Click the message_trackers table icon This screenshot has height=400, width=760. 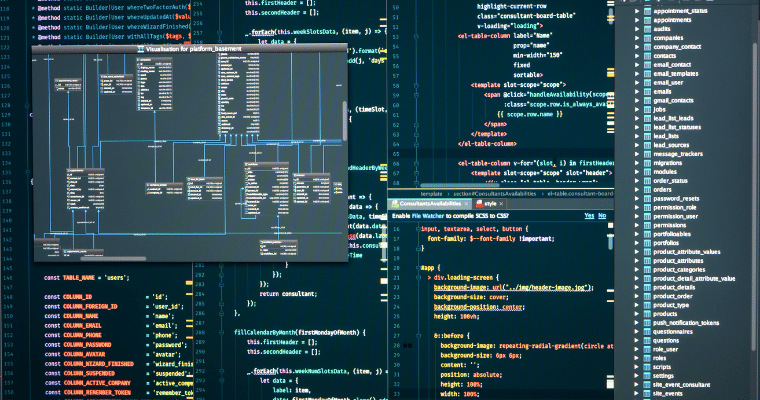click(x=647, y=154)
